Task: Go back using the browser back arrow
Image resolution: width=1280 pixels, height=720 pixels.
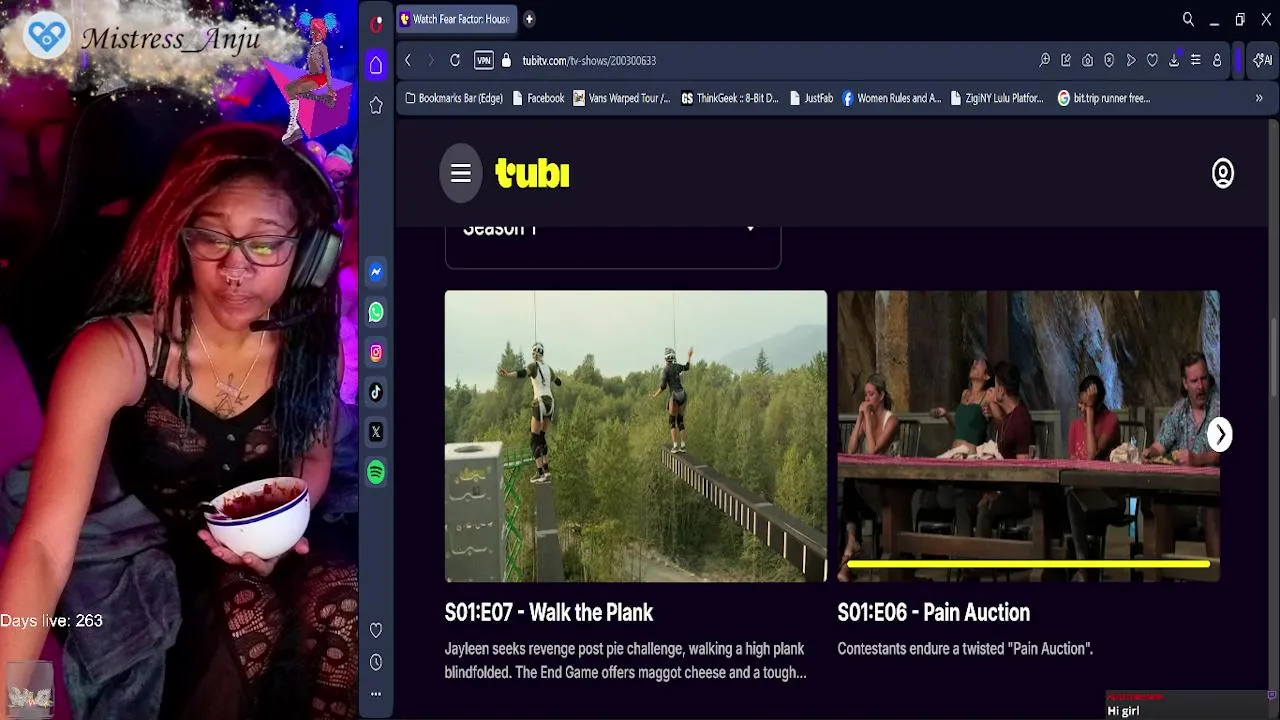Action: [x=408, y=60]
